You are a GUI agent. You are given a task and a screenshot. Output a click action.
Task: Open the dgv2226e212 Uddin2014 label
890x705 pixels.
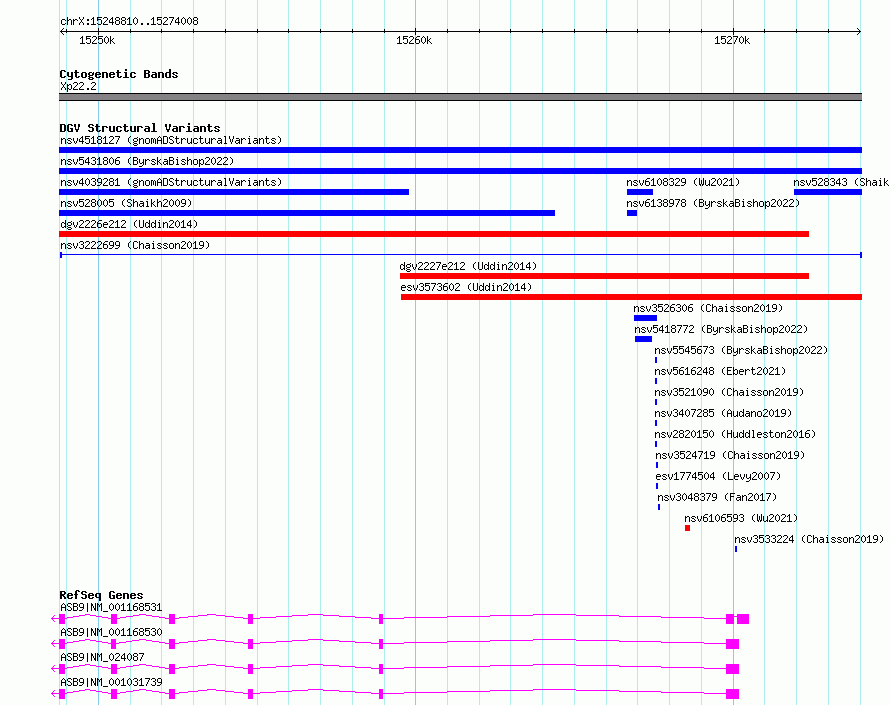(129, 224)
